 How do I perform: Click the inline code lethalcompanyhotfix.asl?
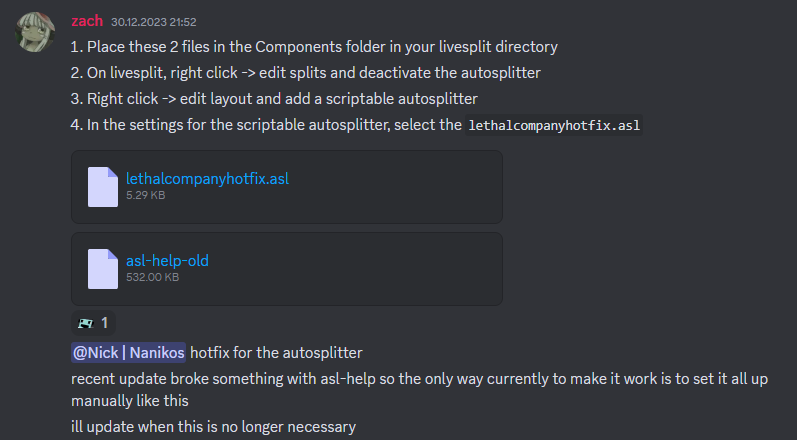coord(554,125)
